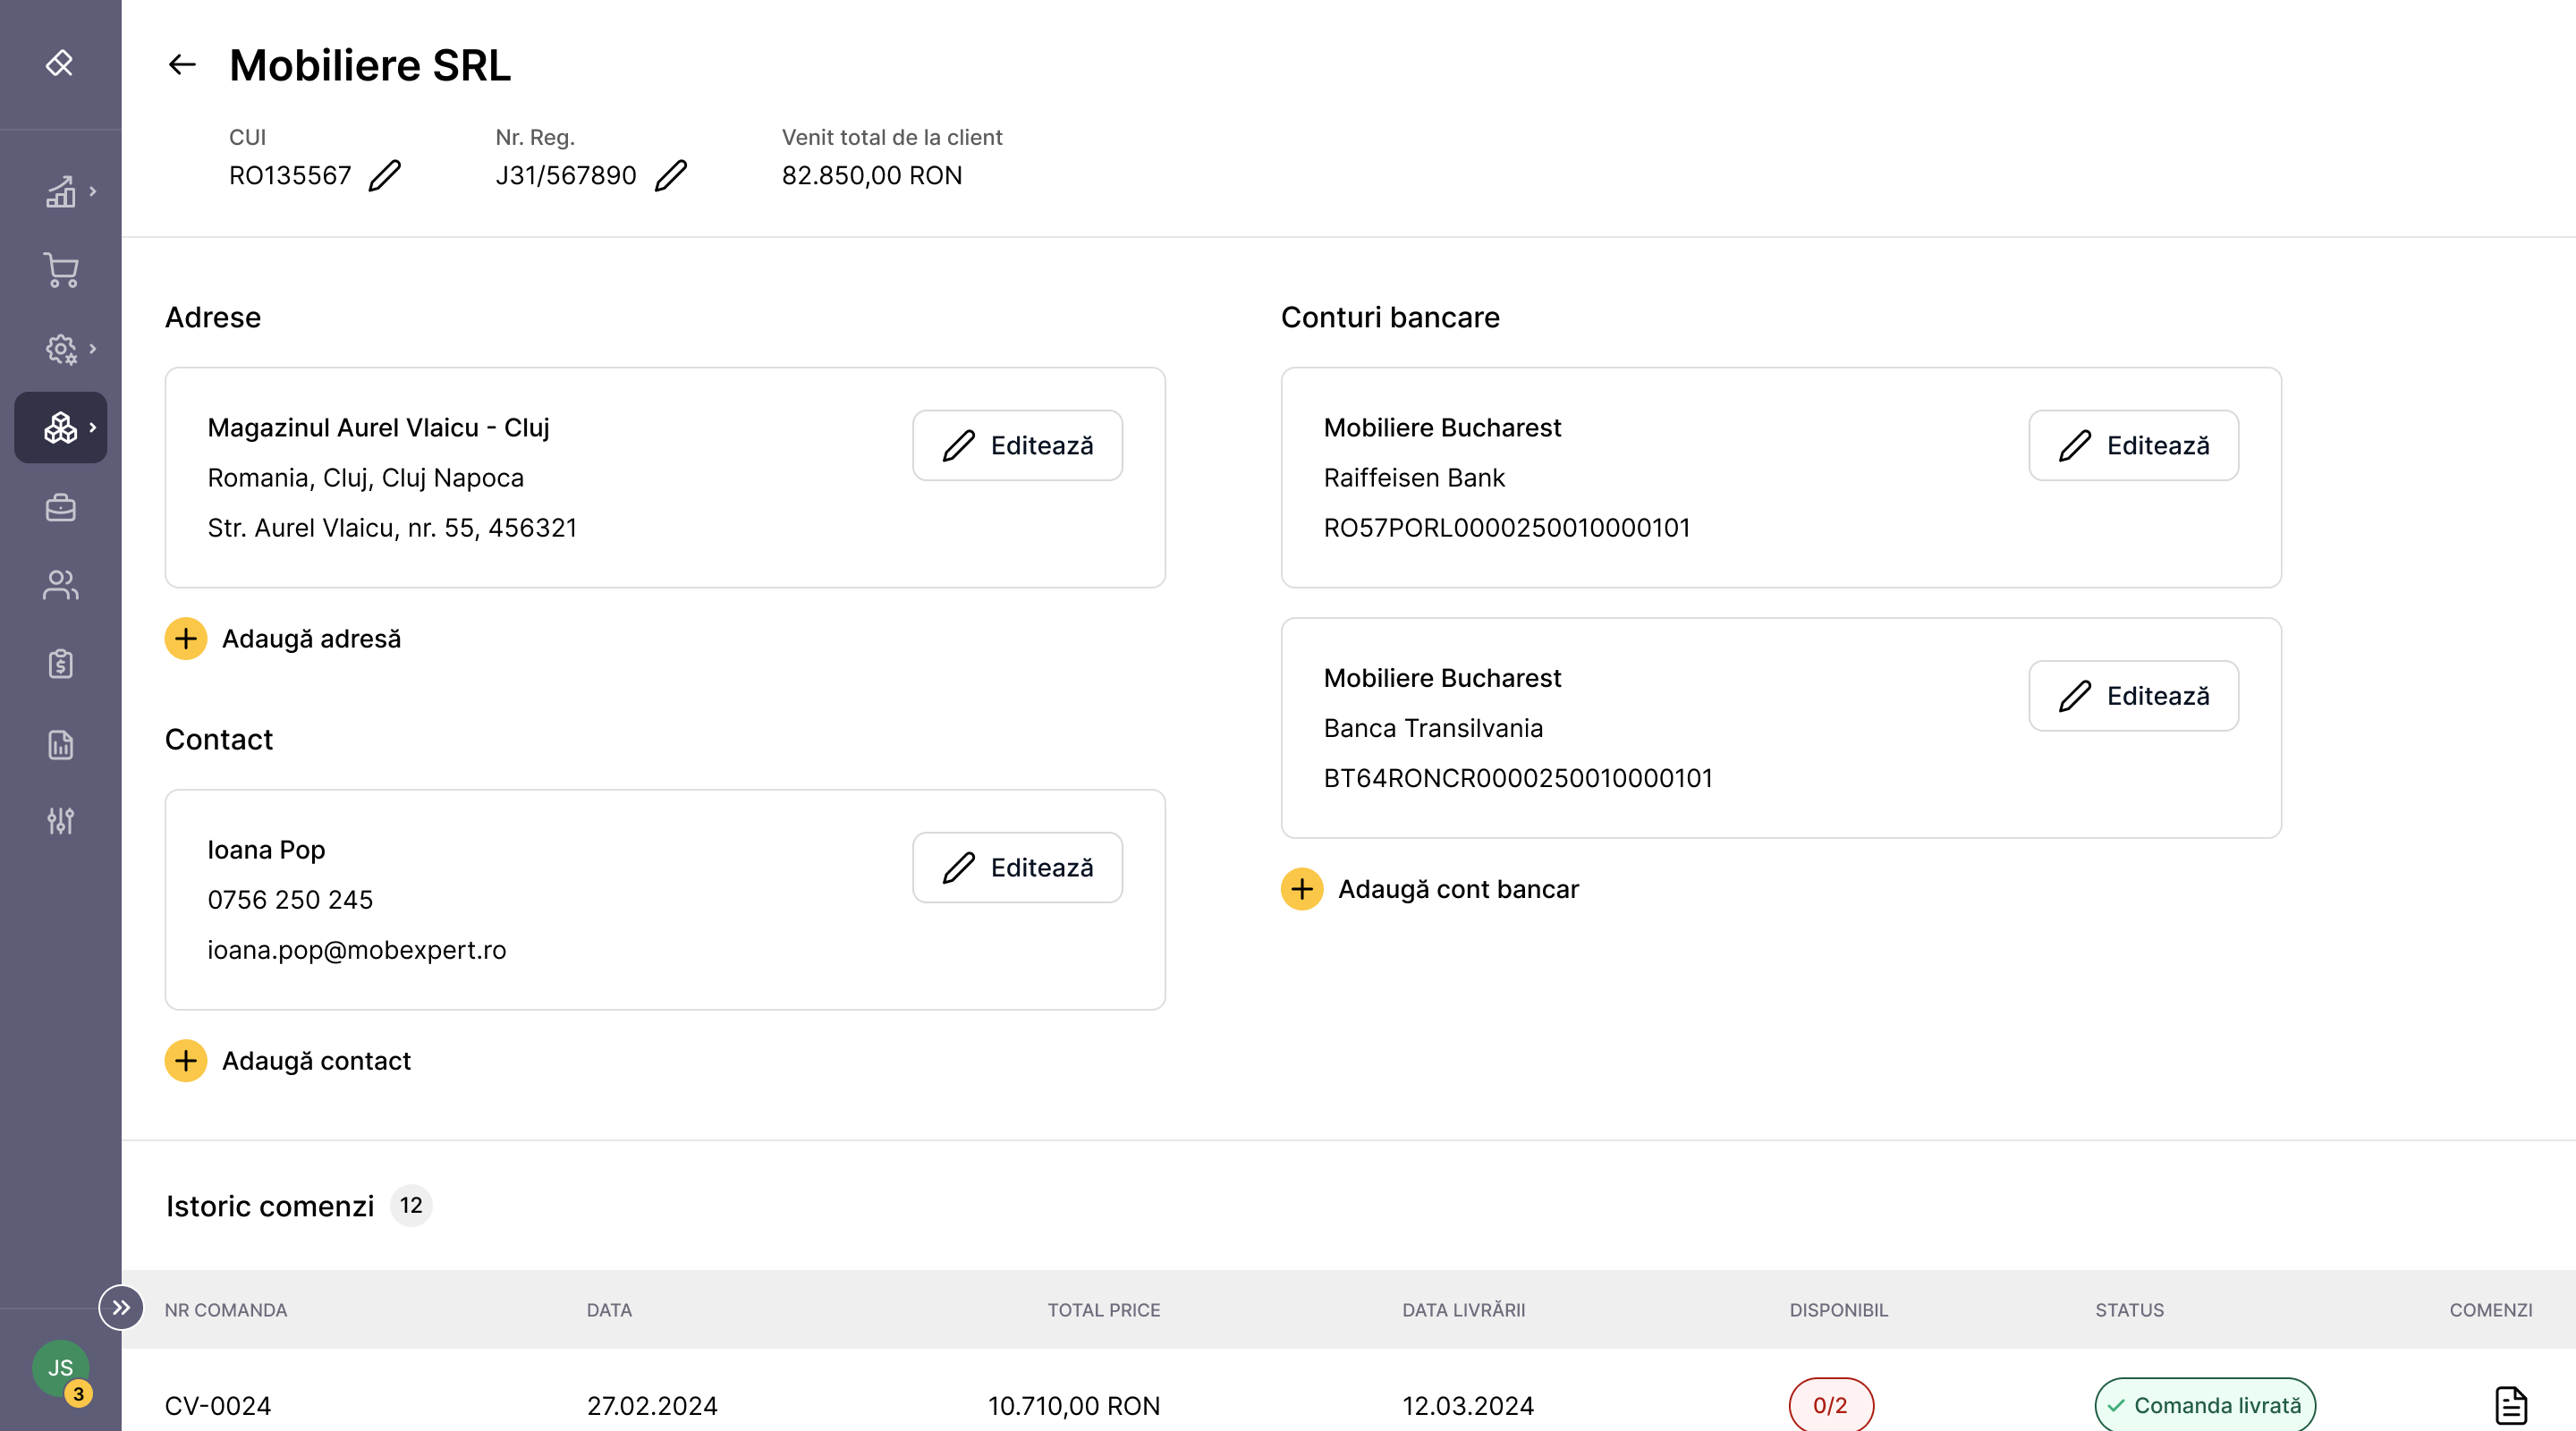Viewport: 2576px width, 1431px height.
Task: Click the DISPONIBIL column header
Action: pyautogui.click(x=1839, y=1310)
